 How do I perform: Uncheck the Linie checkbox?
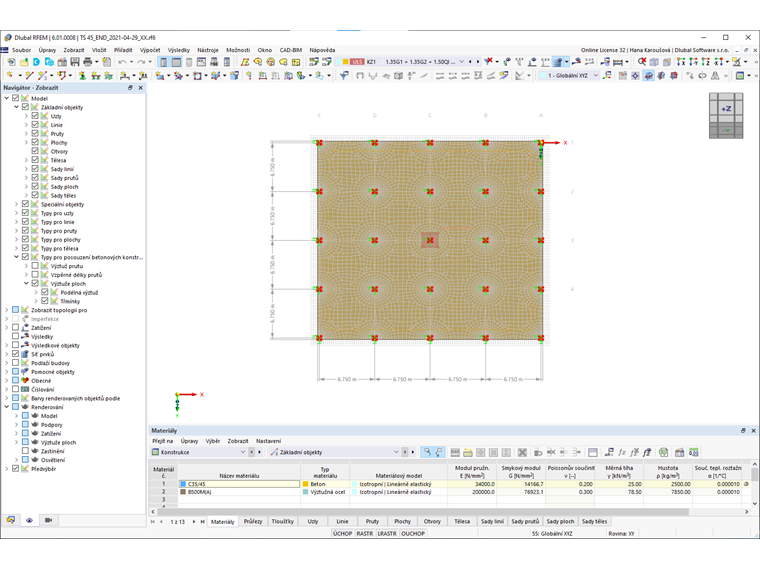point(35,125)
